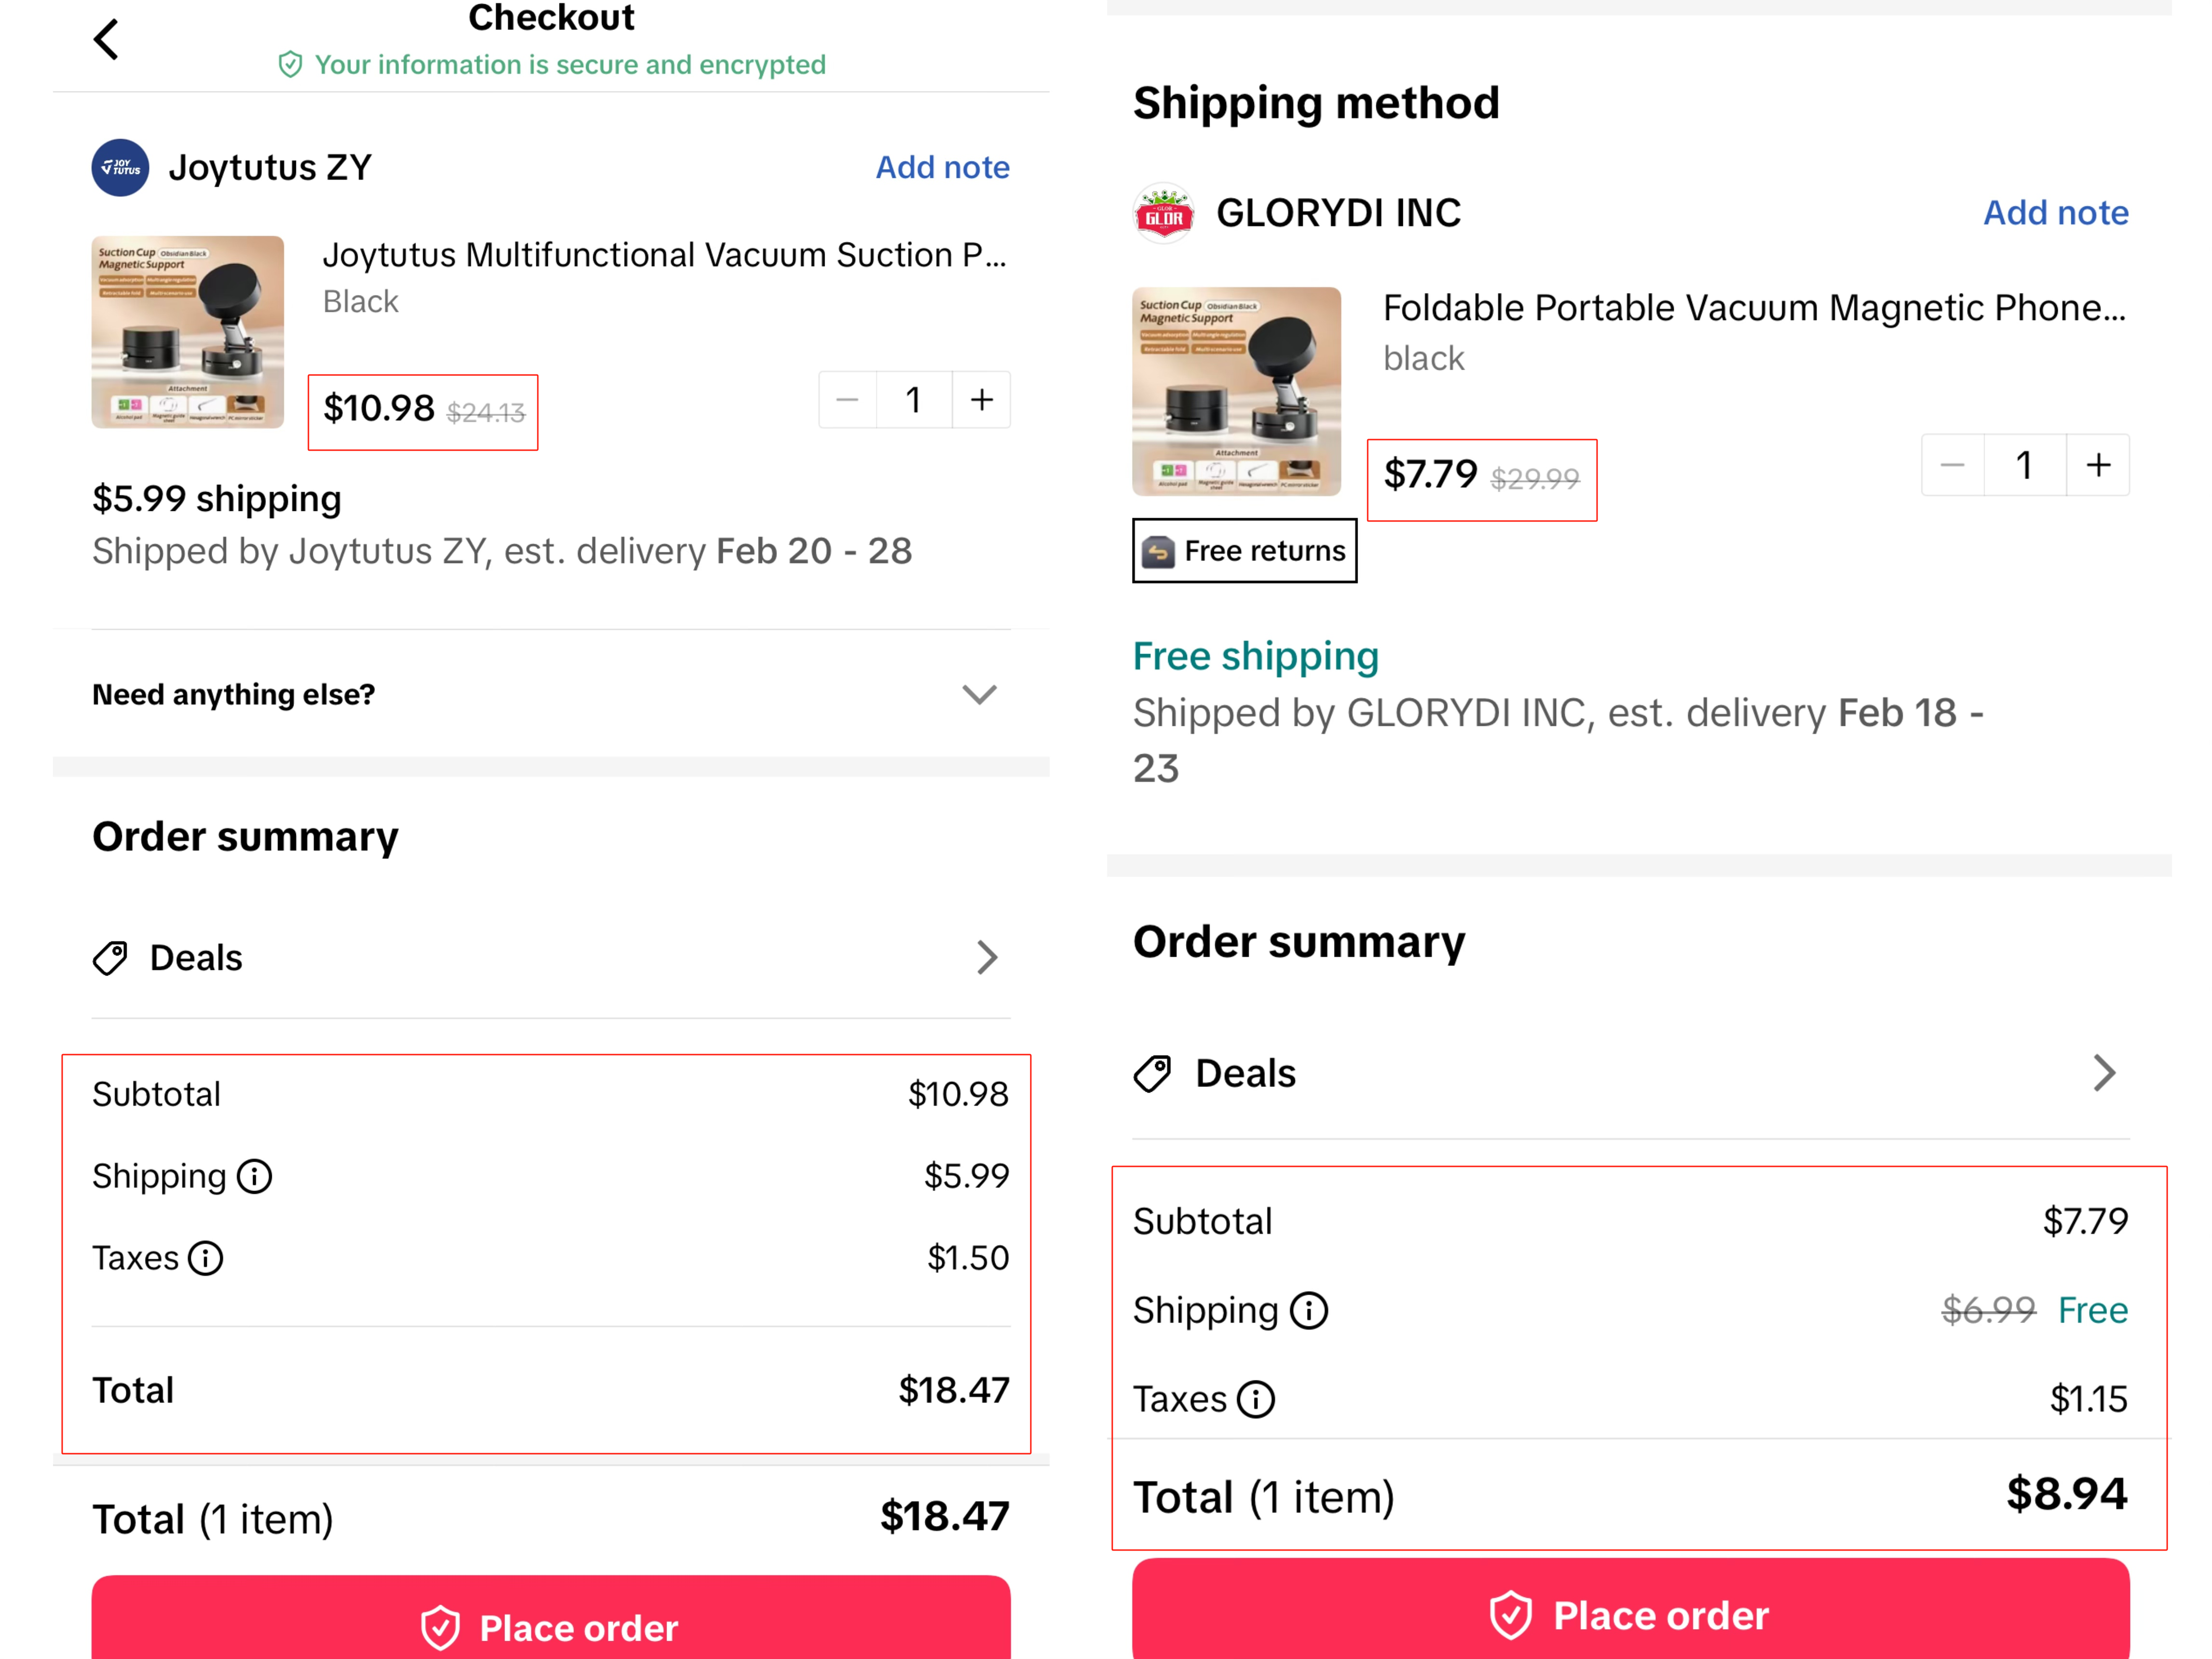2212x1659 pixels.
Task: Decrease quantity of the Foldable Portable phone holder
Action: pos(1952,465)
